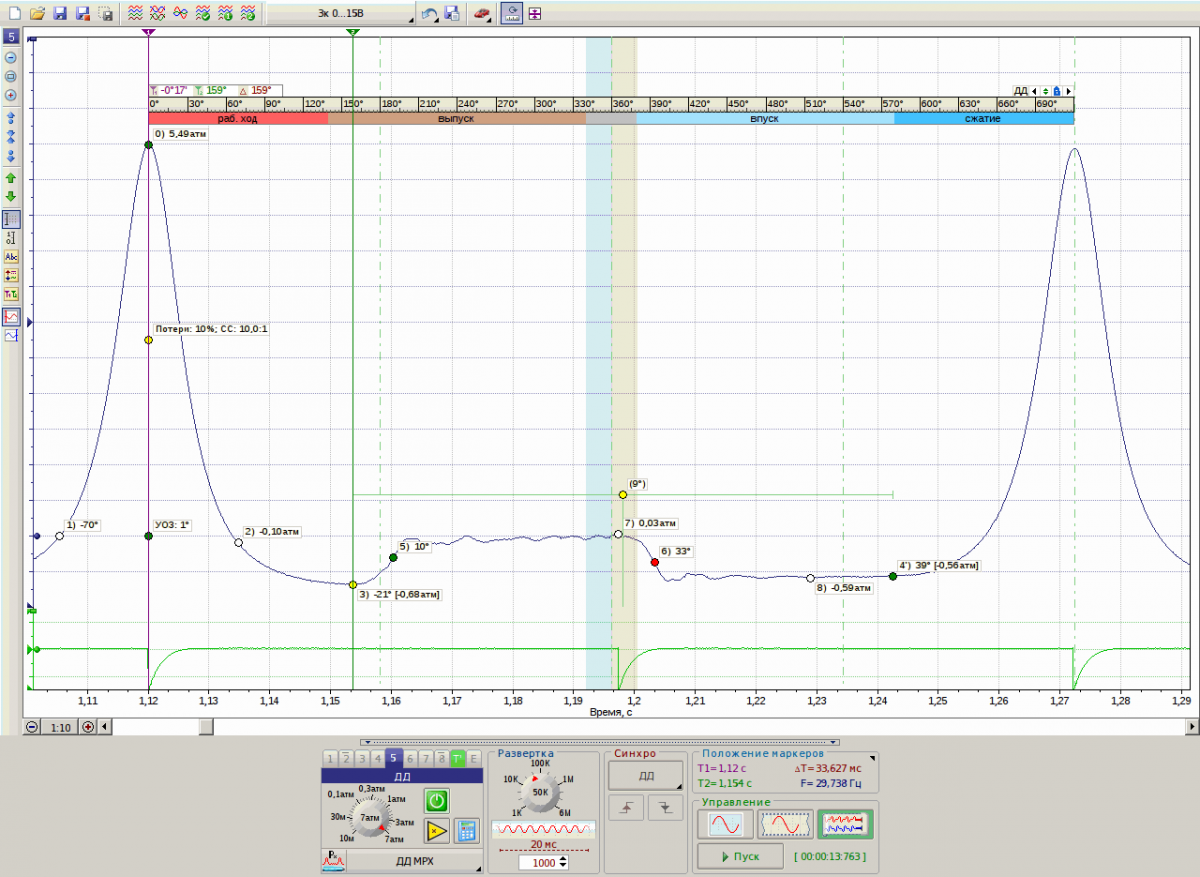Click the 7атм range rotary knob

pos(370,817)
